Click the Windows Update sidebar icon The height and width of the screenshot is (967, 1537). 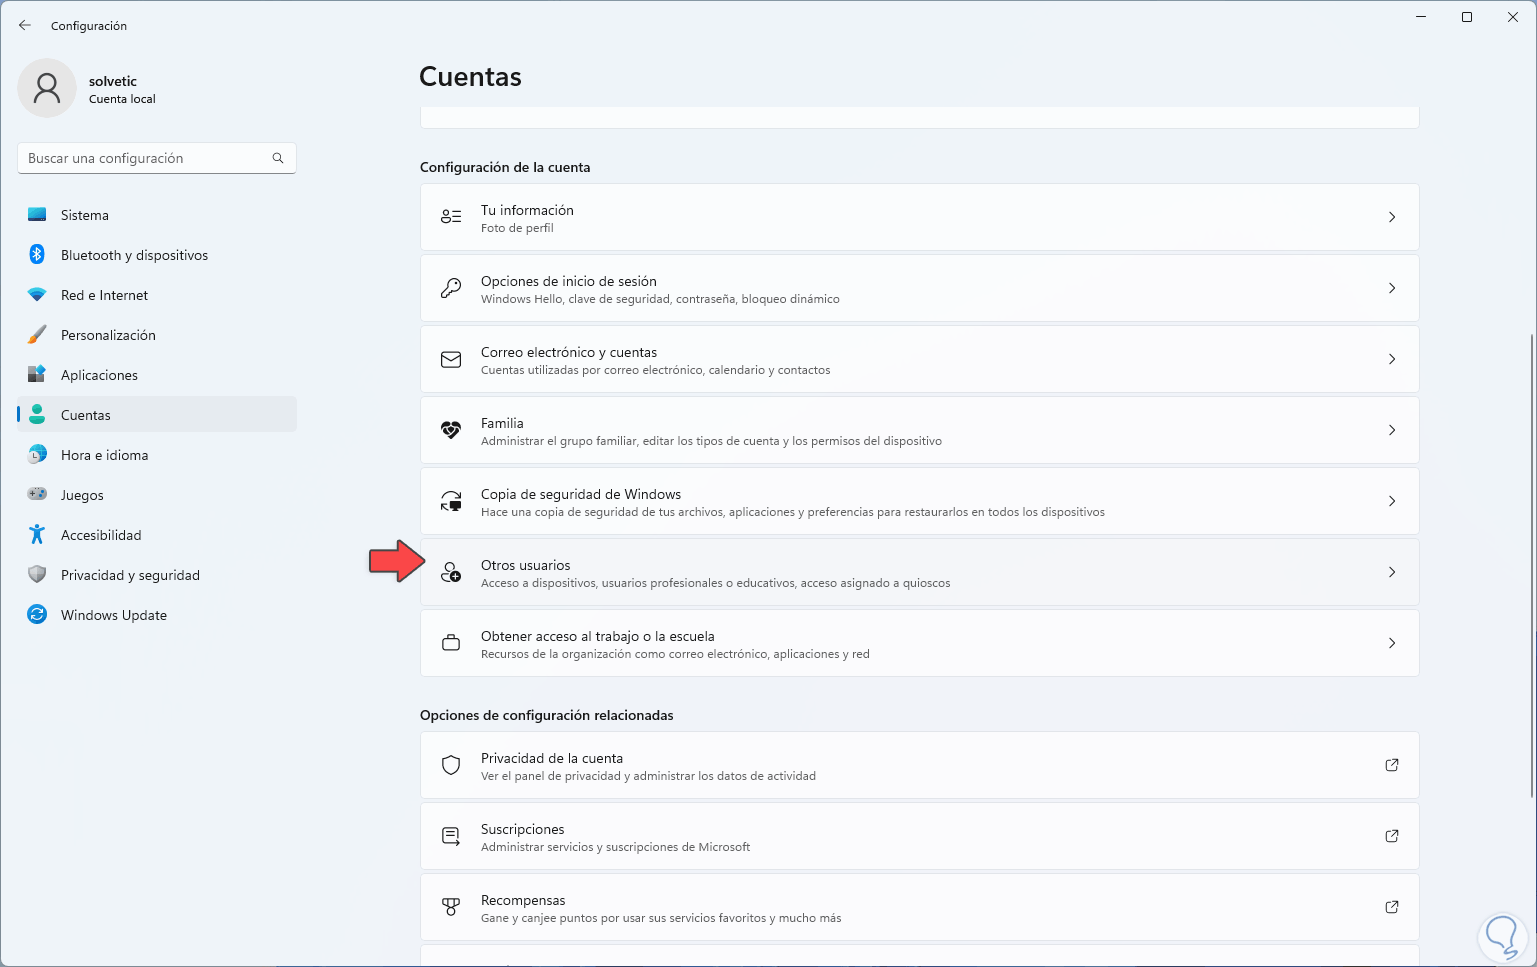point(37,615)
